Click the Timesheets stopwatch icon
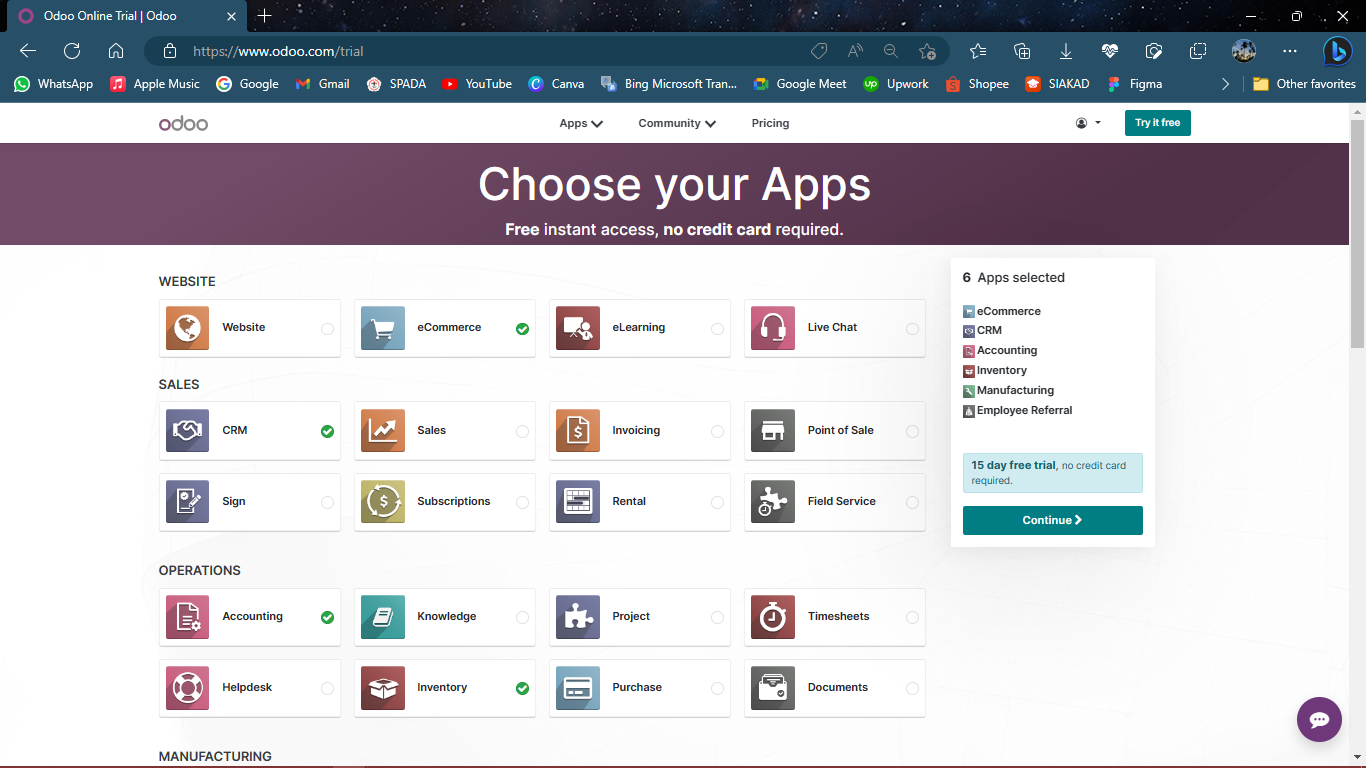Viewport: 1366px width, 768px height. tap(772, 617)
